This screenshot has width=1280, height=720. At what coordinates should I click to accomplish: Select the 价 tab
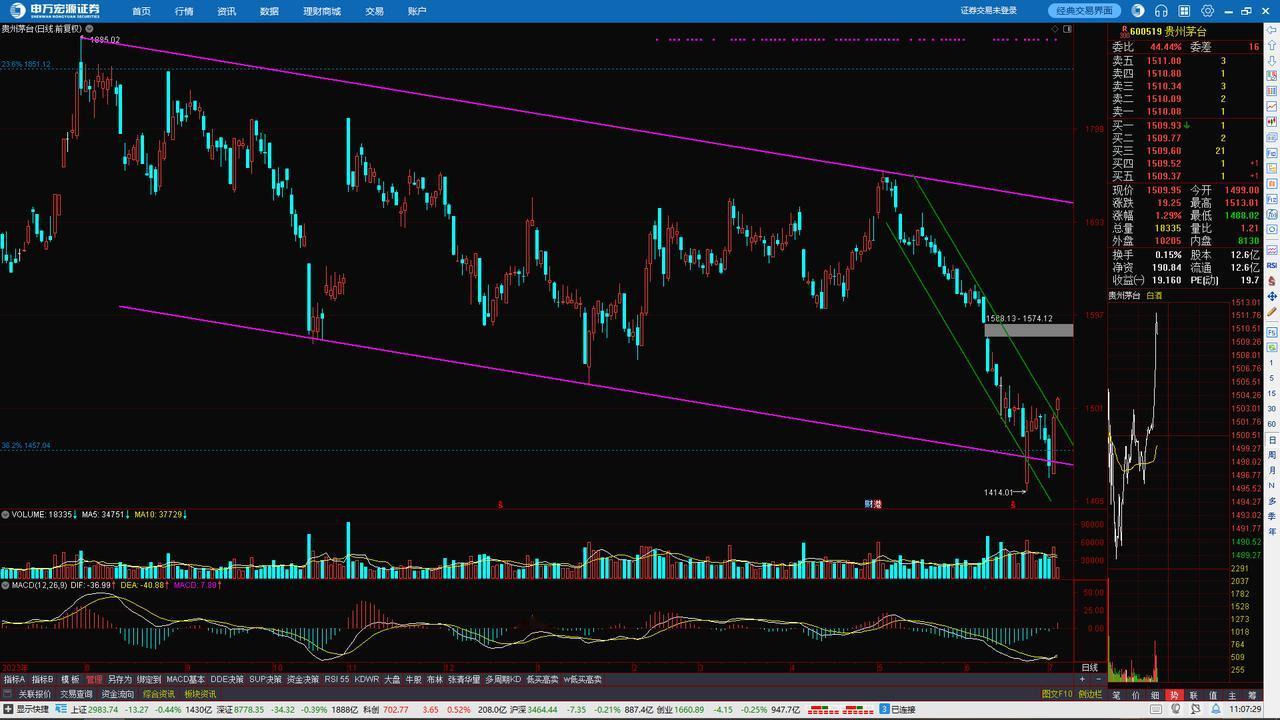(x=1135, y=695)
